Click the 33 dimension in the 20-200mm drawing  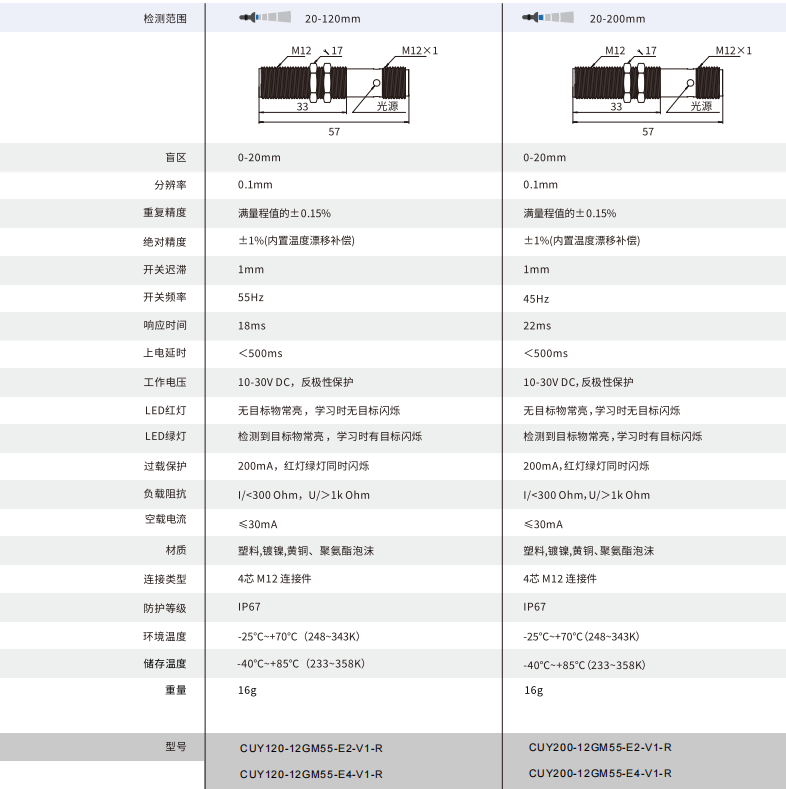coord(616,107)
